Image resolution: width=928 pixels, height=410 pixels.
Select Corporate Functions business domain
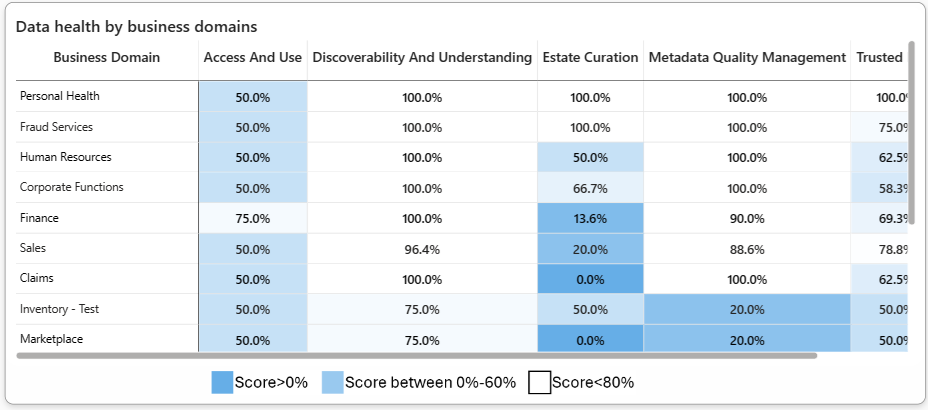click(73, 188)
